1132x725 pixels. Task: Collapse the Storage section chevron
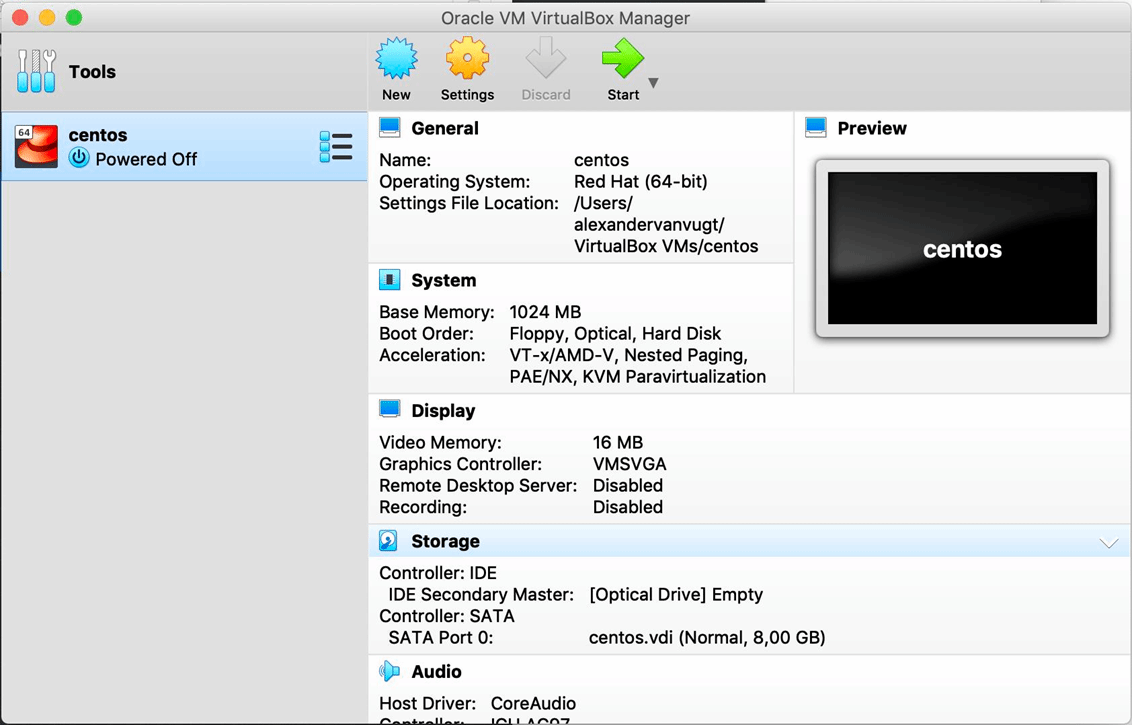click(x=1109, y=542)
